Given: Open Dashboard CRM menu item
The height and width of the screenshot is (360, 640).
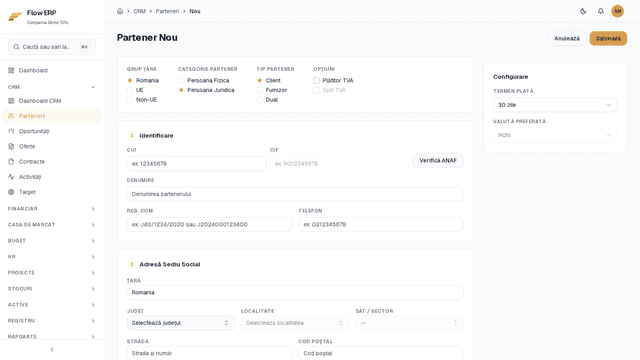Looking at the screenshot, I should click(52, 101).
